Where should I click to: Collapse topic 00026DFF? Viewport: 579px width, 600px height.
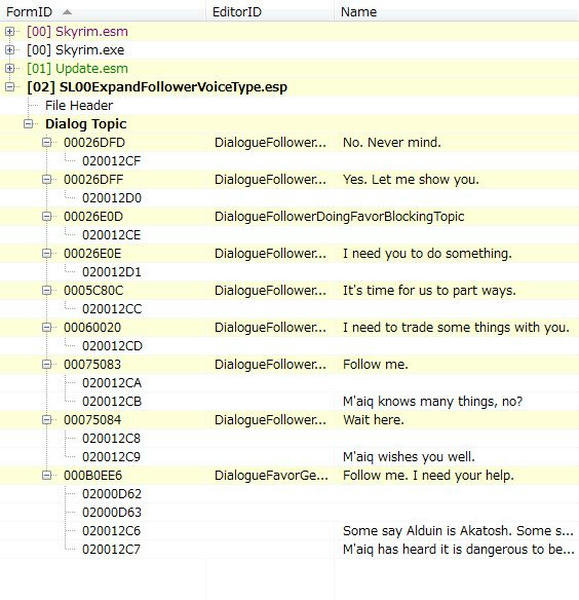[x=47, y=179]
